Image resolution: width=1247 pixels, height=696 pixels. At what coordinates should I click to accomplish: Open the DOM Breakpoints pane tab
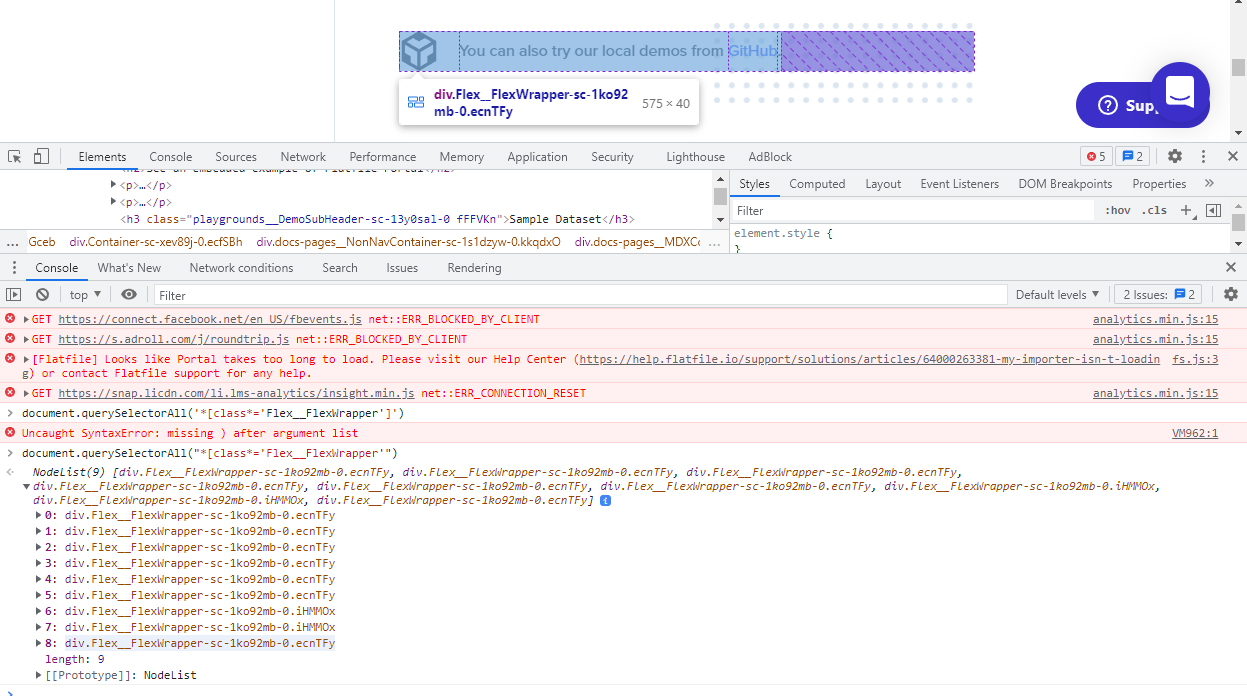coord(1065,184)
